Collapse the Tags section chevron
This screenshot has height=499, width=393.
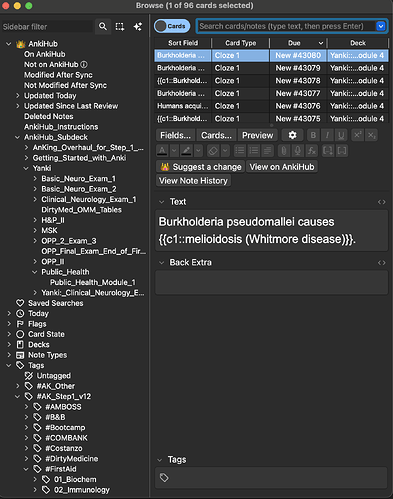(160, 460)
